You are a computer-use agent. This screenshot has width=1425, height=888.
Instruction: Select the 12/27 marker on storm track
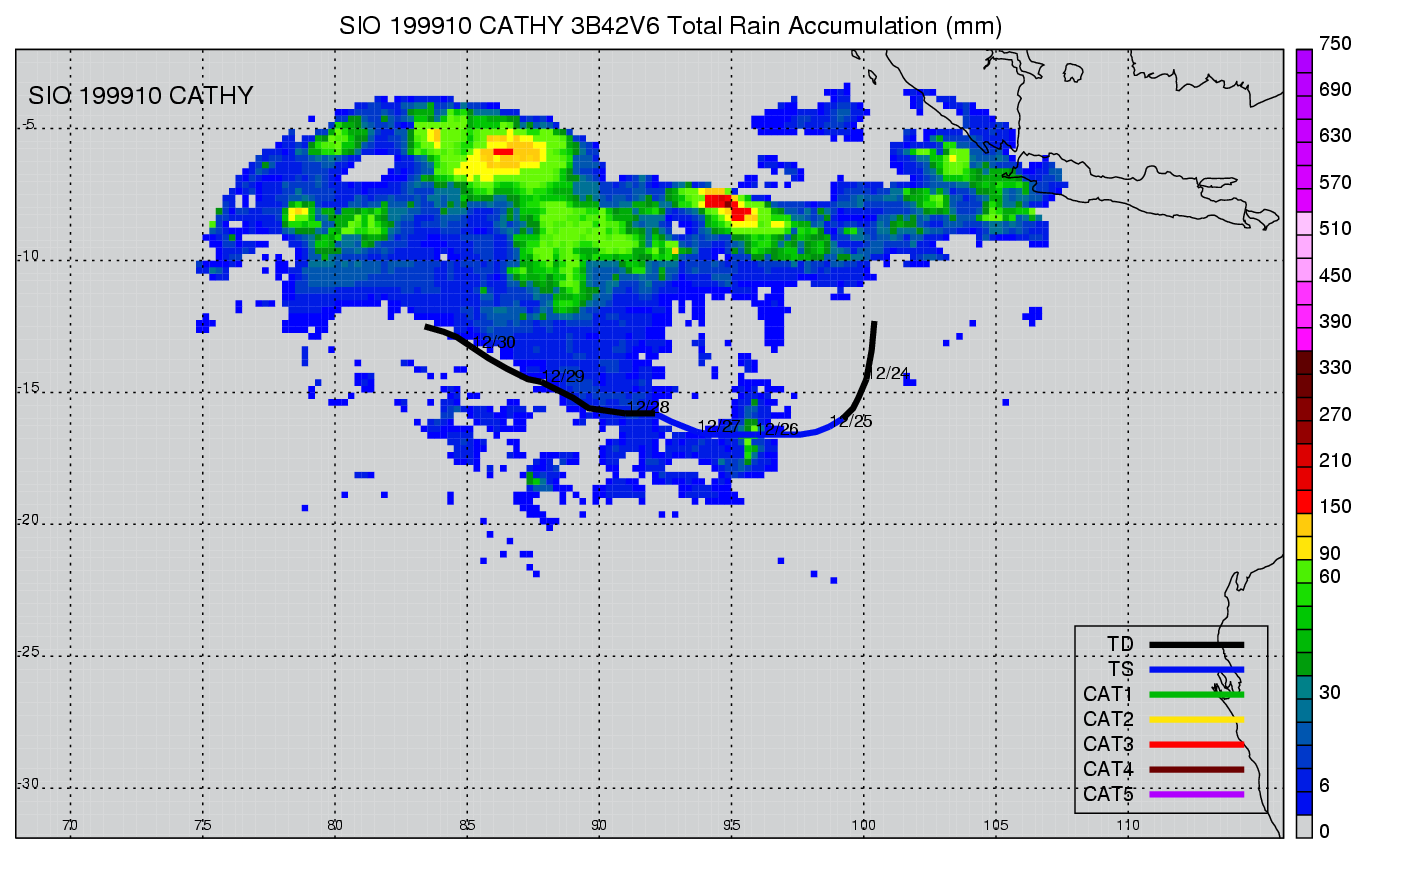(719, 427)
